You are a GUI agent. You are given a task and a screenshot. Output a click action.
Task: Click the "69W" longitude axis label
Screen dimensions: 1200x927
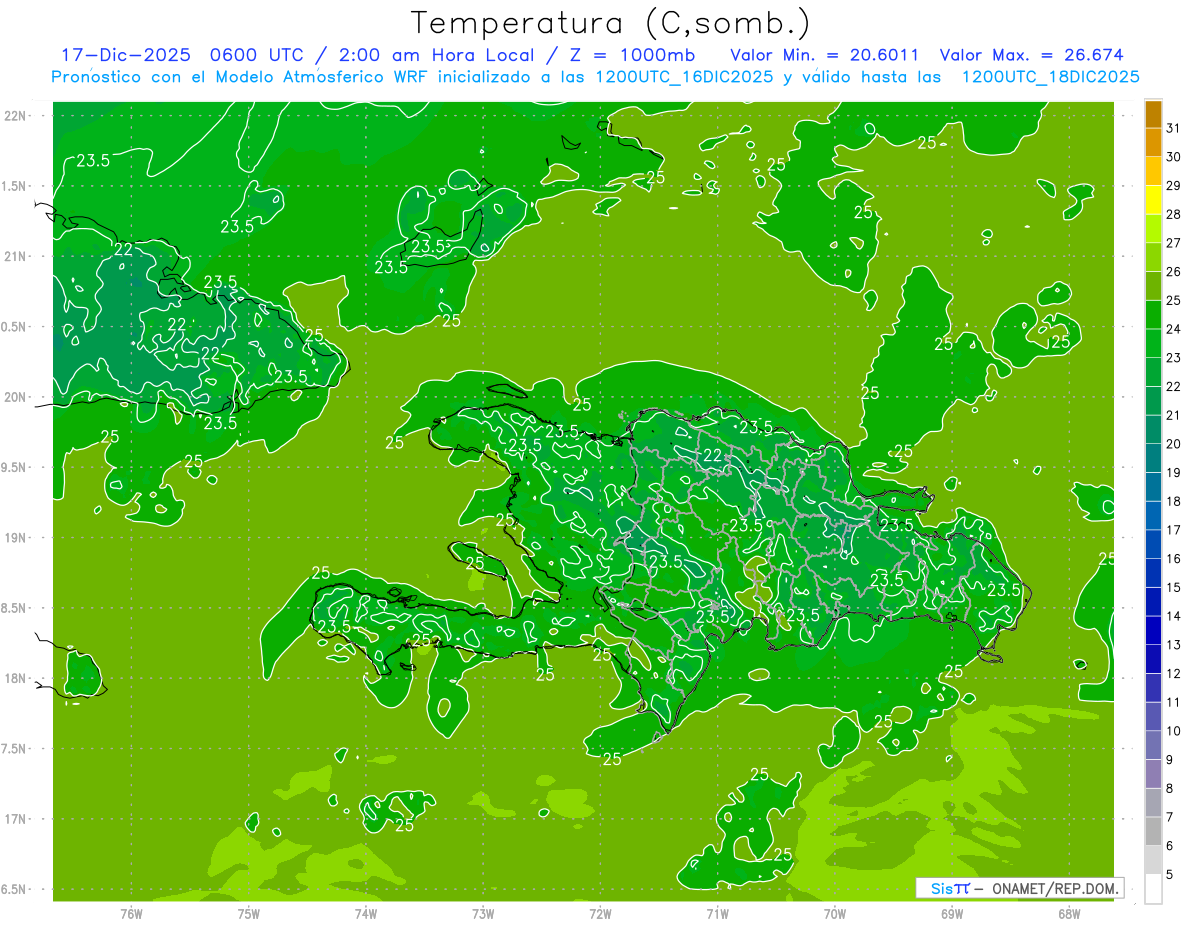coord(952,914)
